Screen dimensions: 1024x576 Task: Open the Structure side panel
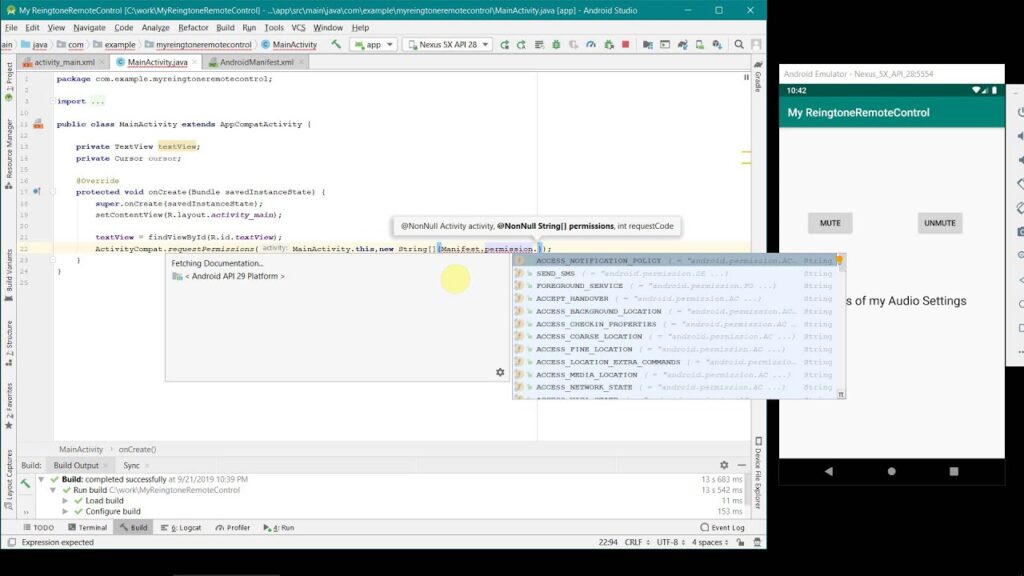[8, 344]
